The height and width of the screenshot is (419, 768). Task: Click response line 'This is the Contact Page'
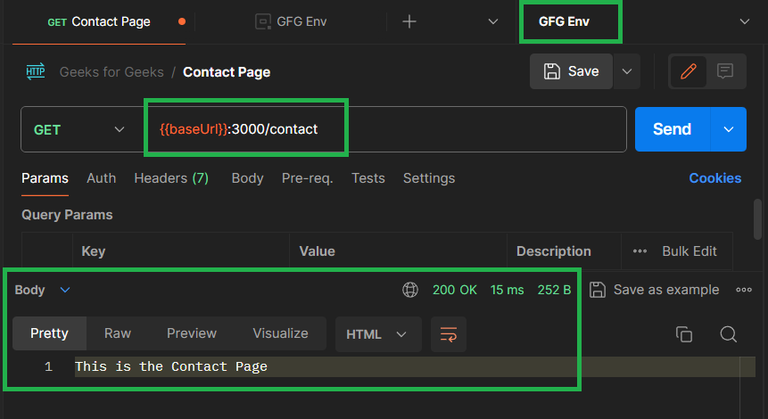pyautogui.click(x=171, y=367)
